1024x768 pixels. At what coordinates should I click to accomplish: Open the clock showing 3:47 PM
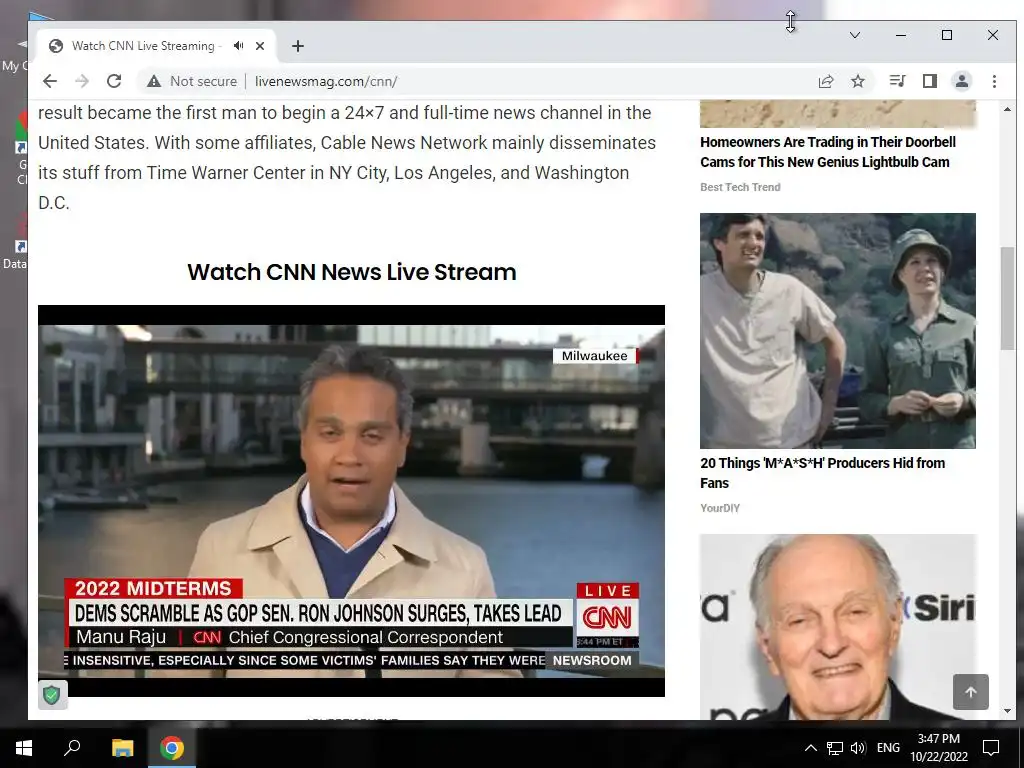click(x=938, y=748)
